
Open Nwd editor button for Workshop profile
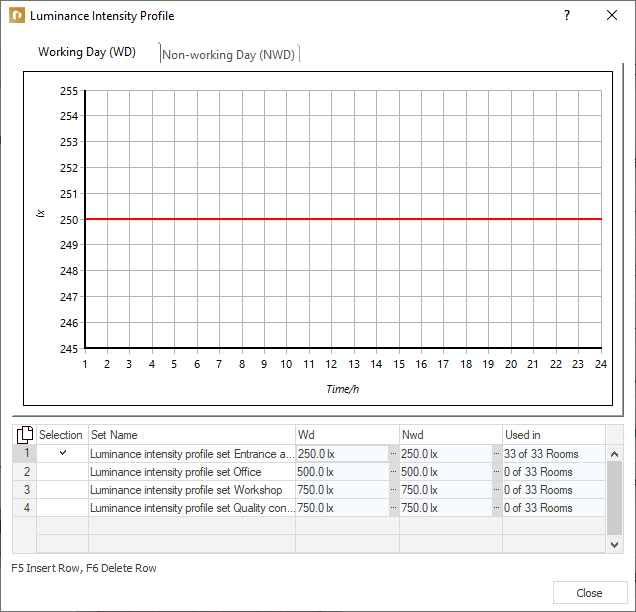click(x=497, y=490)
